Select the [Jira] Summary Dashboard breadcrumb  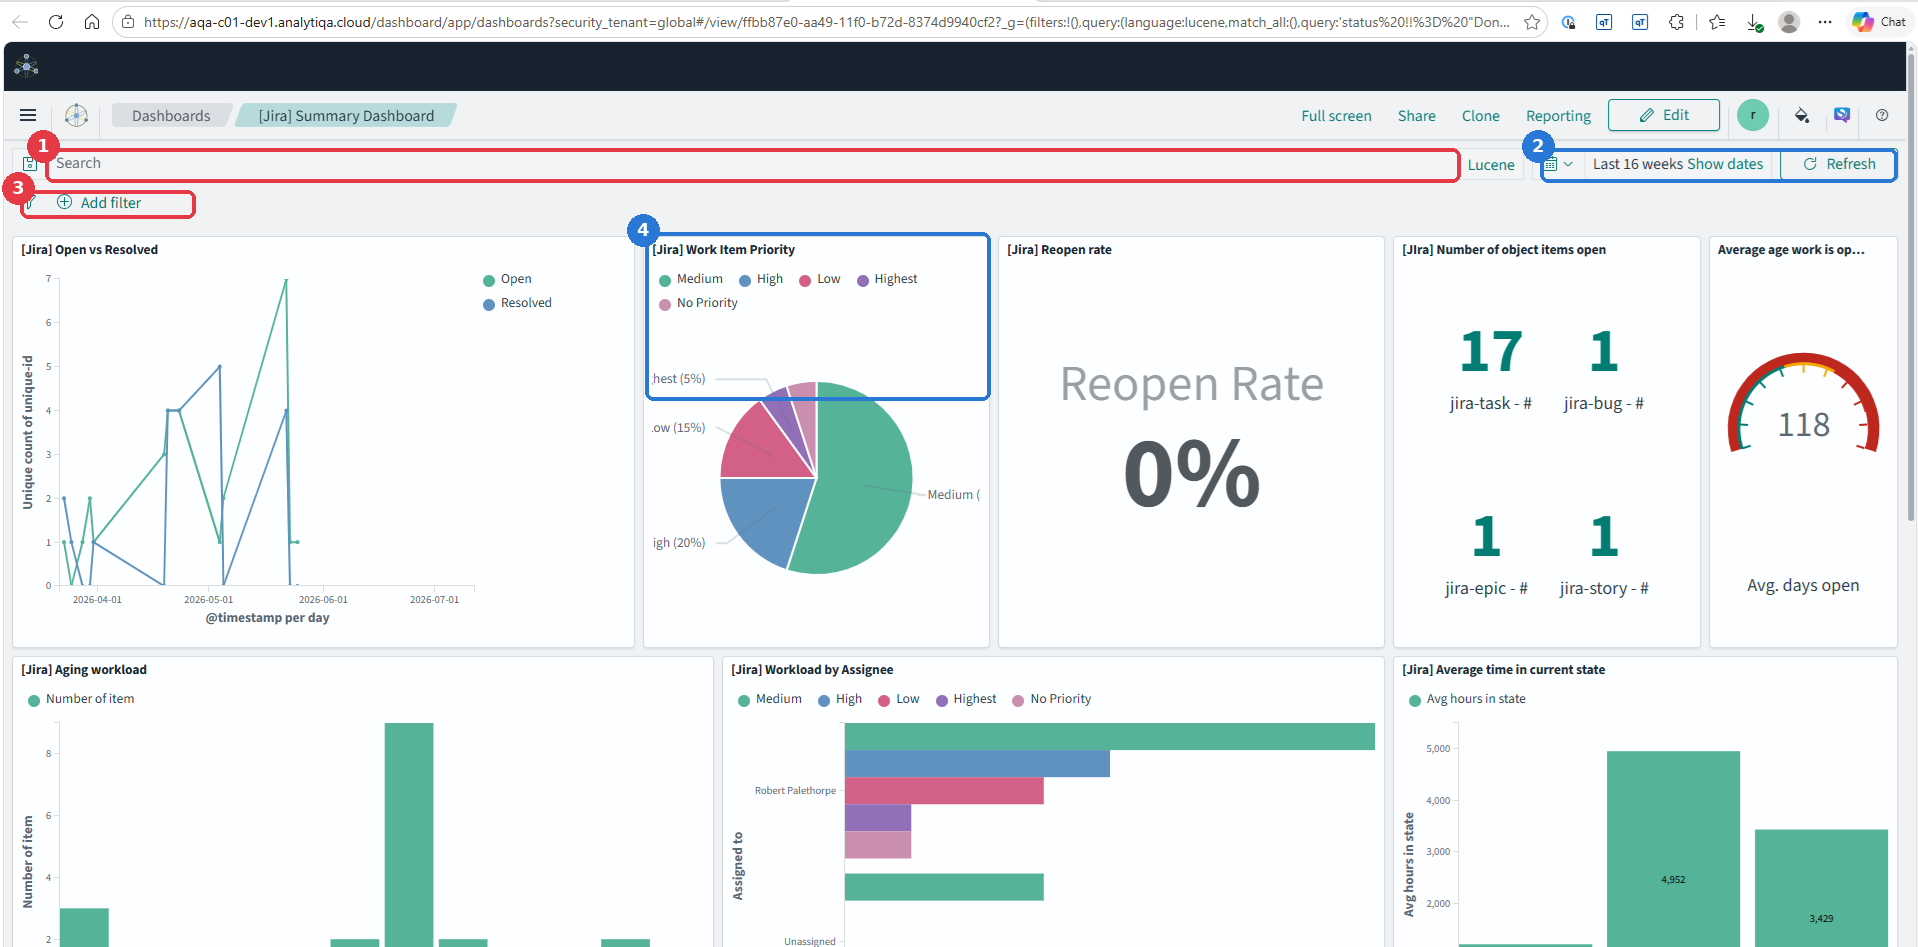pyautogui.click(x=346, y=116)
